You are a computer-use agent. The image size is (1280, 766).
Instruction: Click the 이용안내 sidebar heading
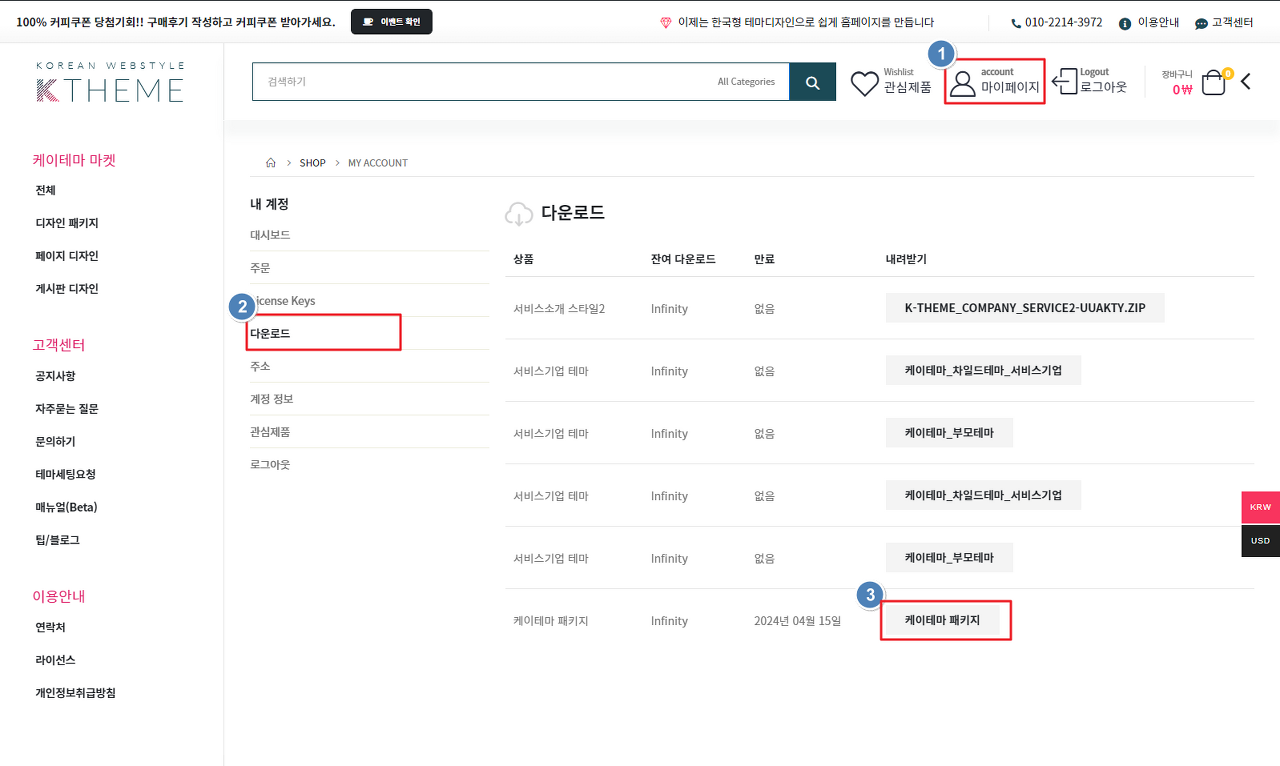click(59, 596)
